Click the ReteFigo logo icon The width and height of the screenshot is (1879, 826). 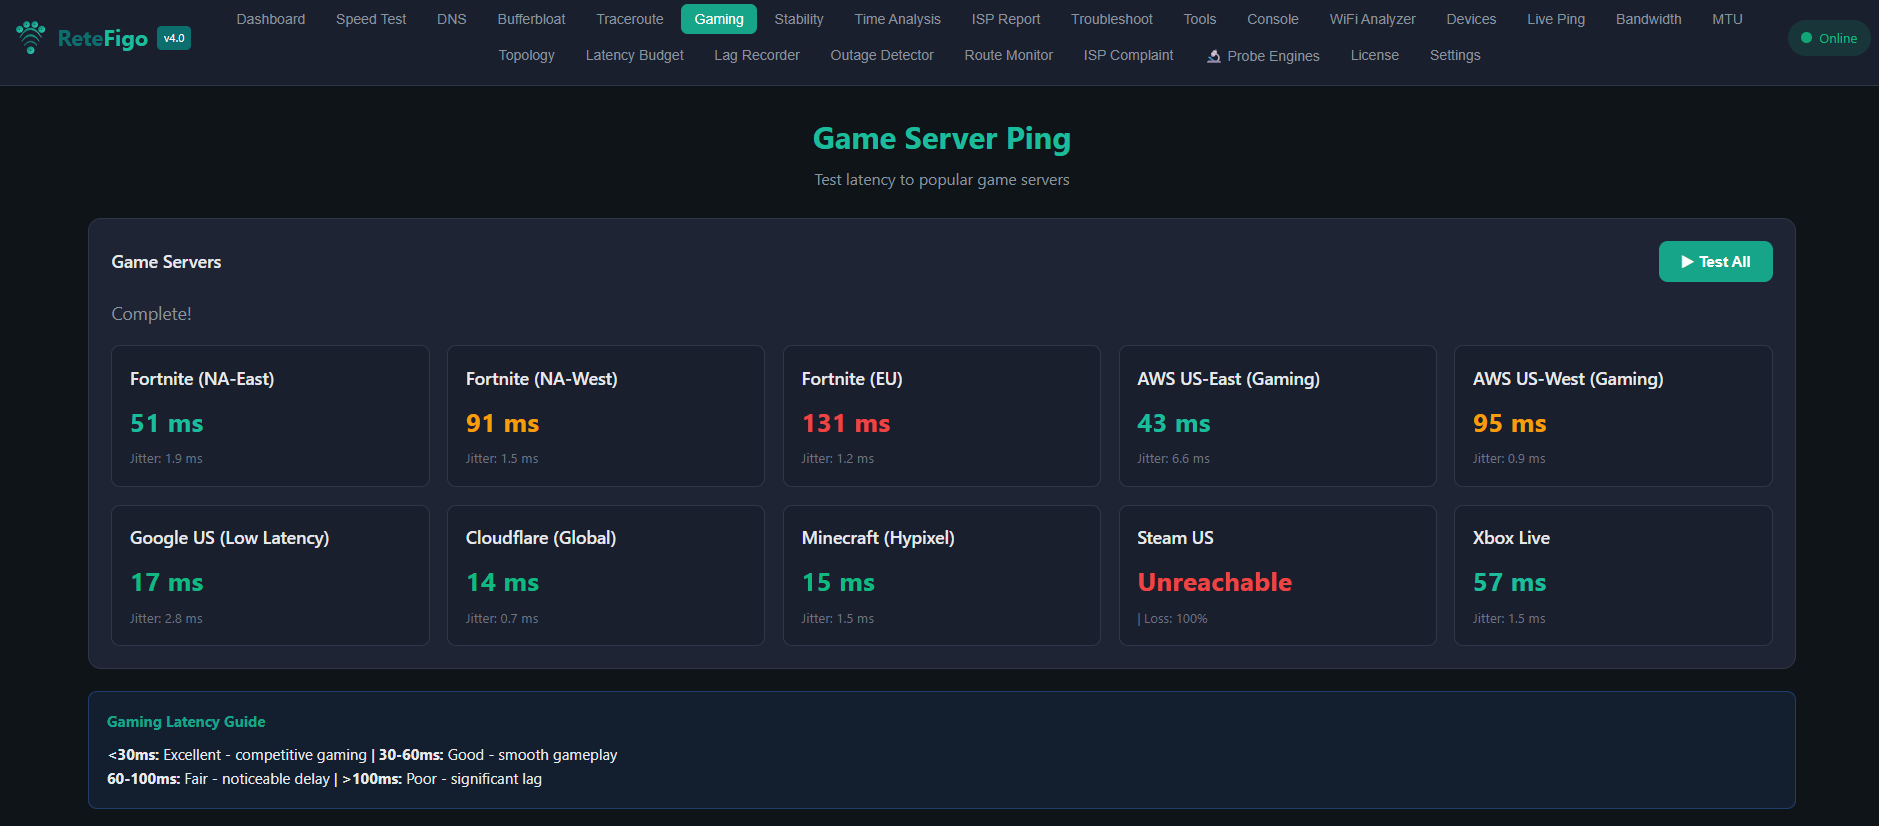coord(31,38)
